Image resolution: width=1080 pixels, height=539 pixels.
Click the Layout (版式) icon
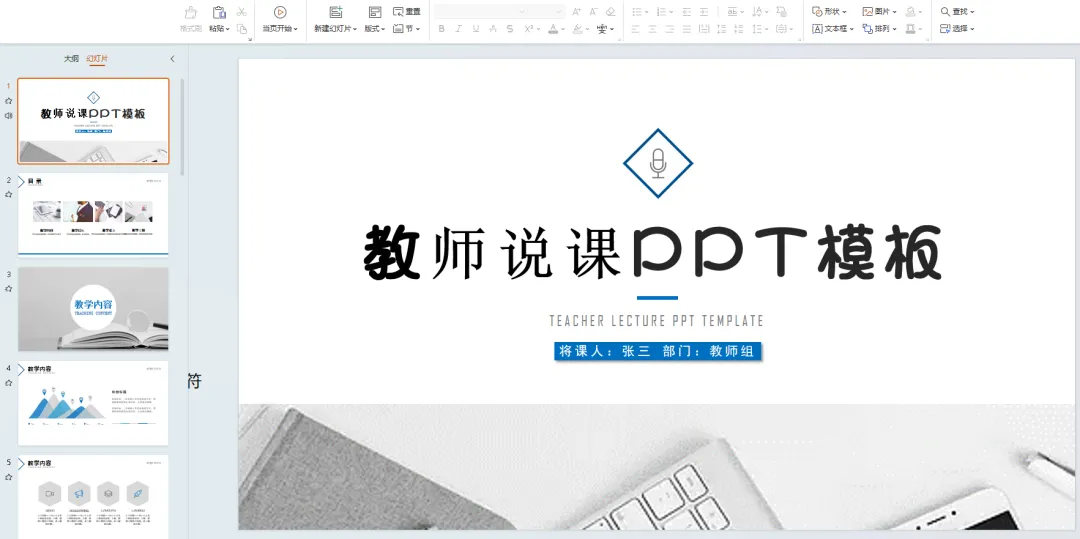click(x=375, y=12)
